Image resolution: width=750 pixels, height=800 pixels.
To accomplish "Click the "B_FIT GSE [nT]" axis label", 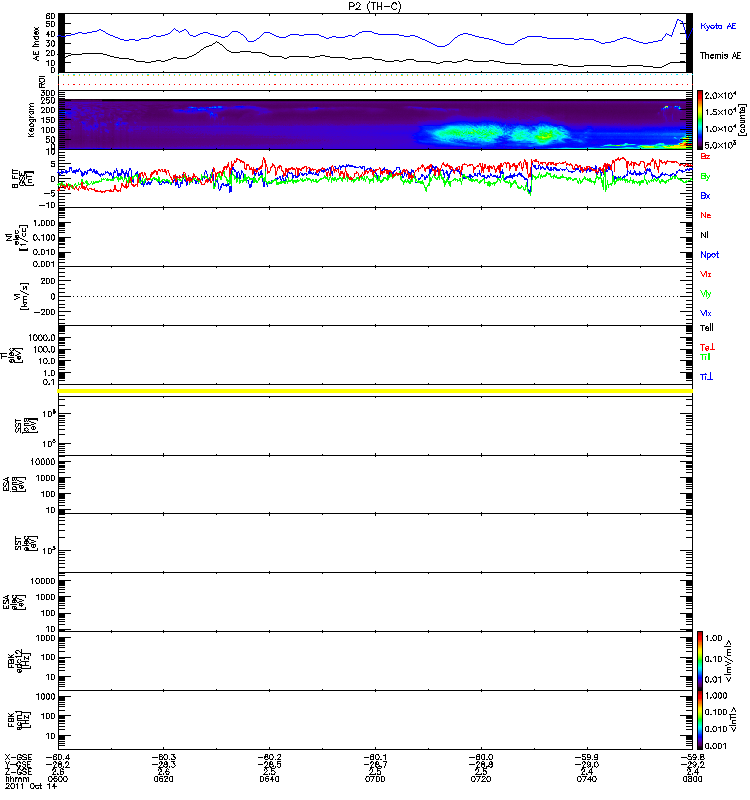I will (x=21, y=179).
